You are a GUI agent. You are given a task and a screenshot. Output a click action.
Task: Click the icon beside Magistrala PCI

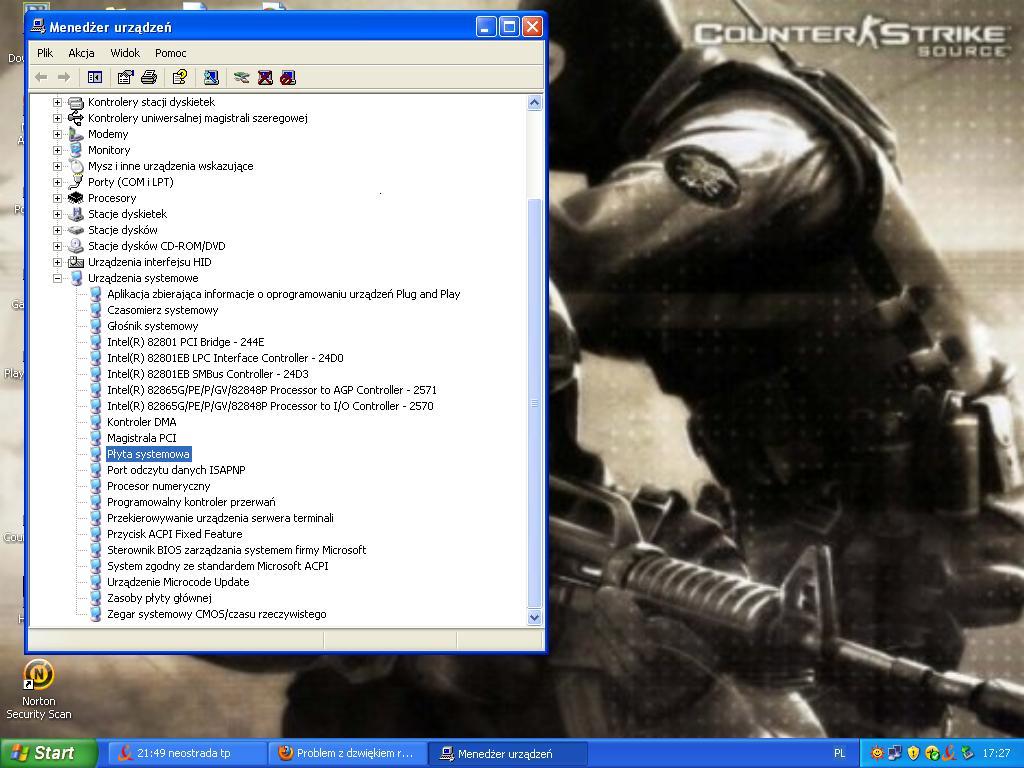96,438
